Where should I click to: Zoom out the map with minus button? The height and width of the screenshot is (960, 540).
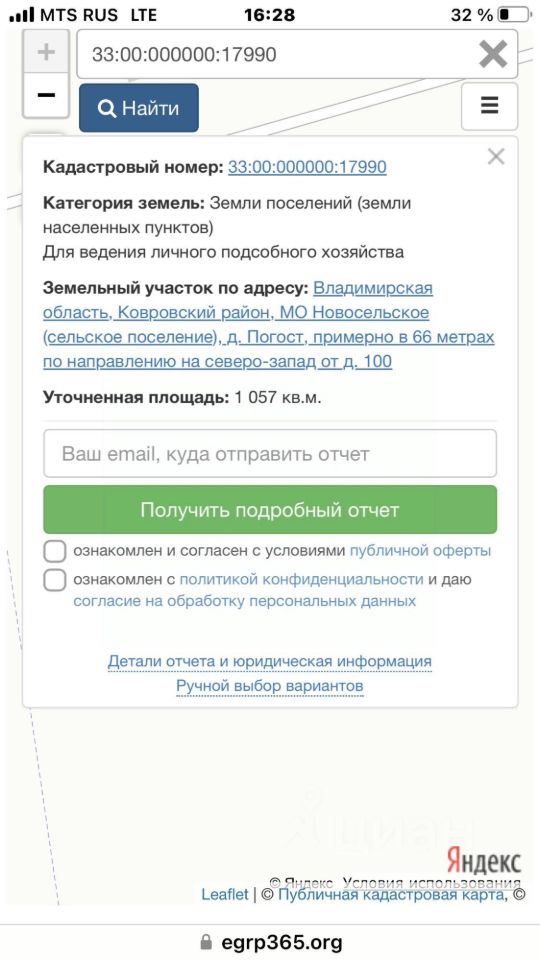click(x=46, y=96)
